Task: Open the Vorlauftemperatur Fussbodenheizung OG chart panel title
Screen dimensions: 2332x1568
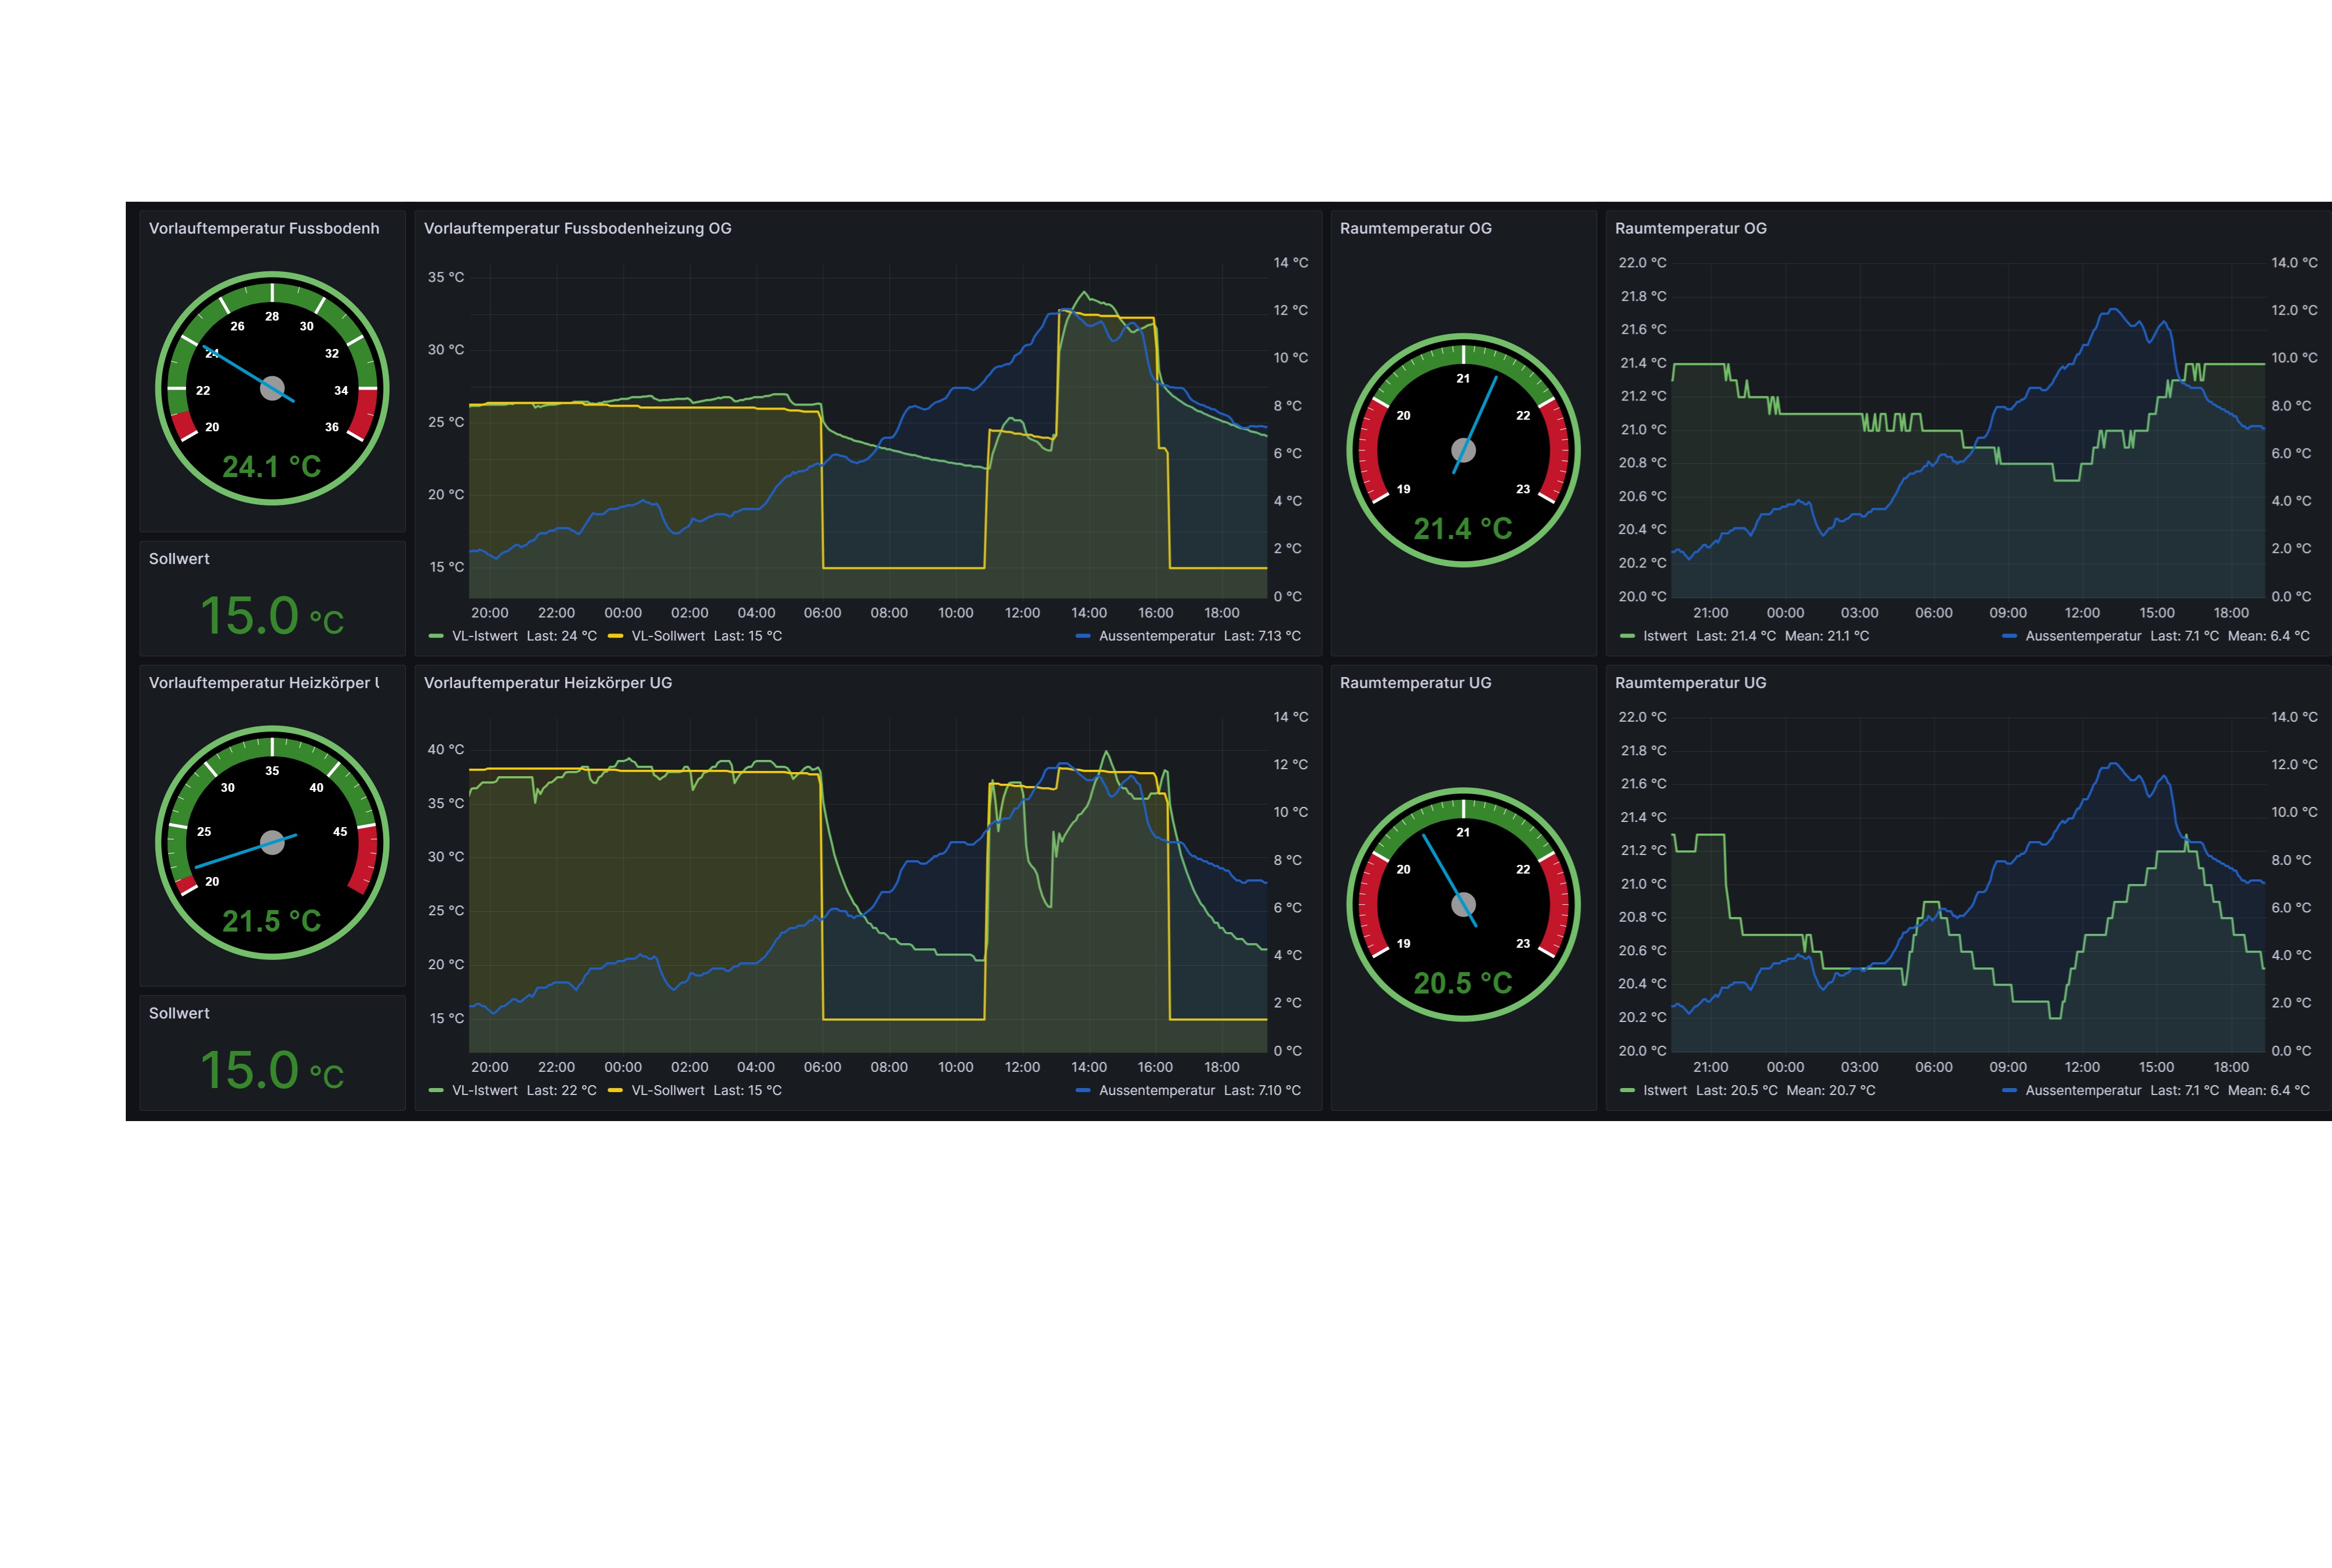Action: (x=577, y=228)
